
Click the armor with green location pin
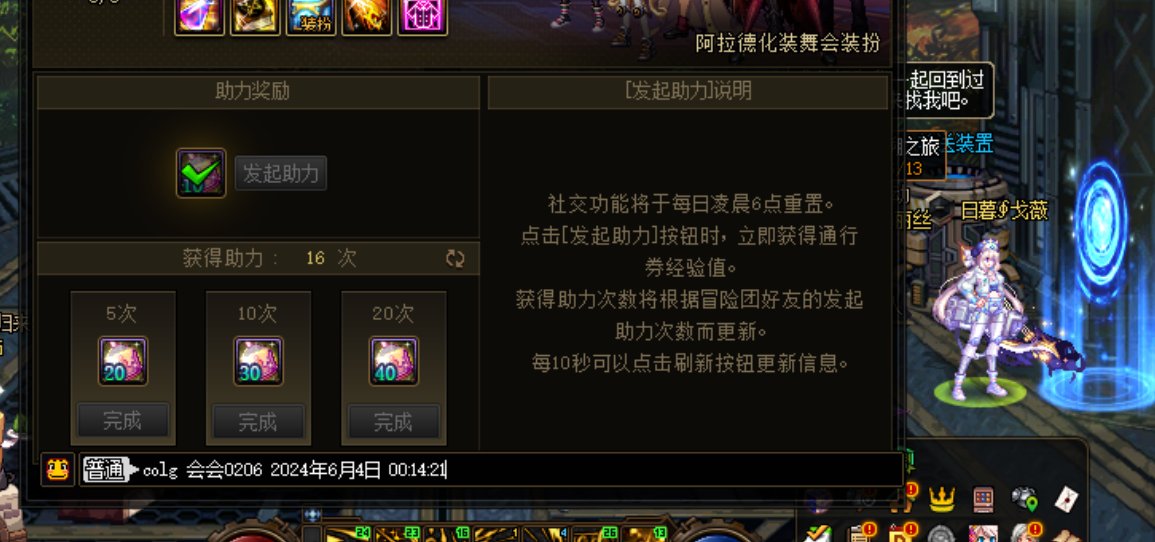pyautogui.click(x=1024, y=499)
